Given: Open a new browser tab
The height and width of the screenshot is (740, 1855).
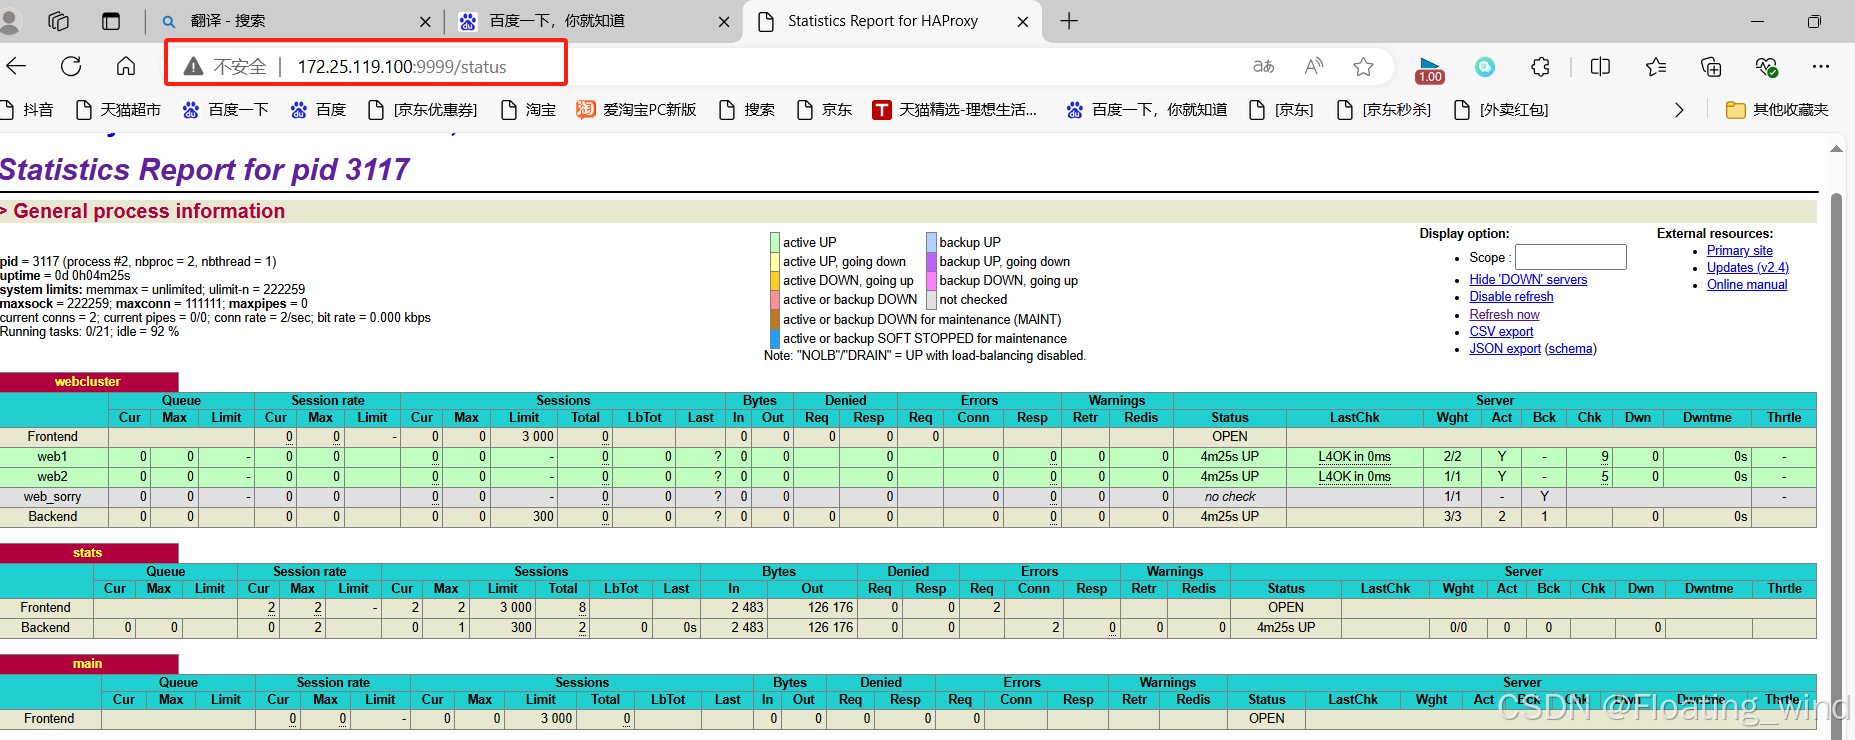Looking at the screenshot, I should click(x=1069, y=21).
